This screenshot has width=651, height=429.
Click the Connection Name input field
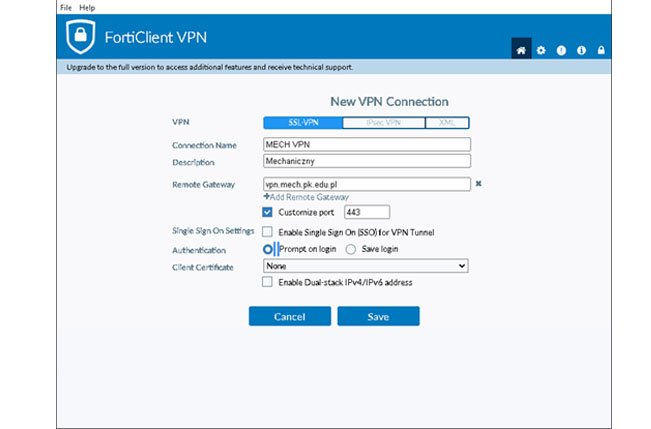click(x=365, y=145)
